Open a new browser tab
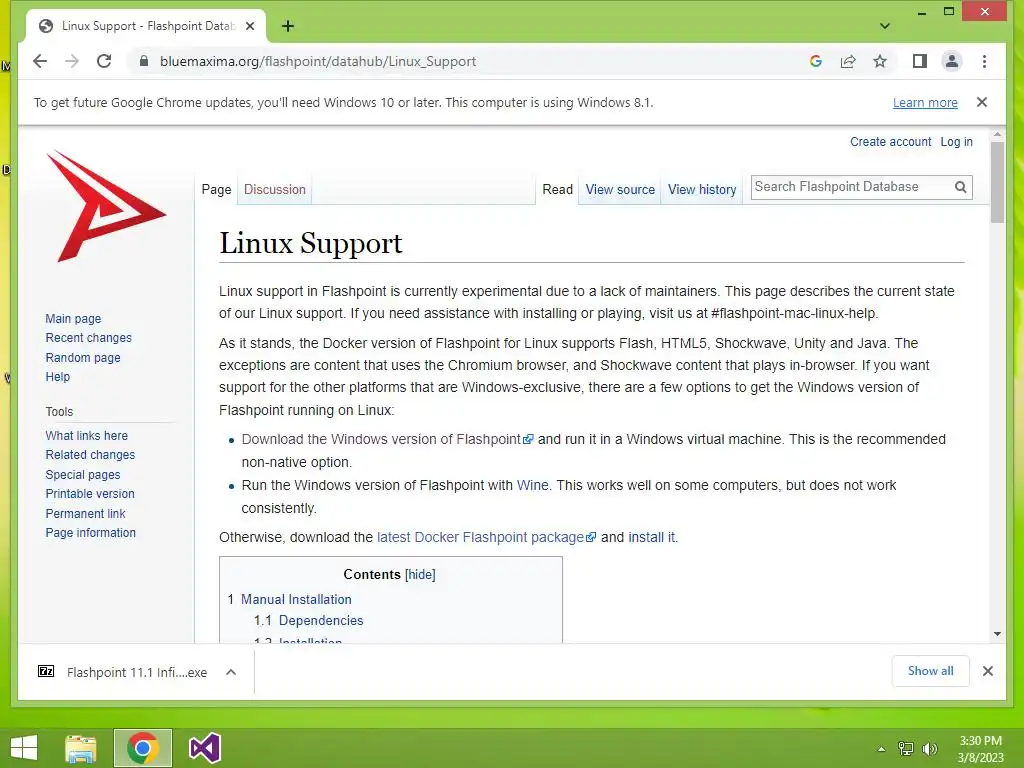The height and width of the screenshot is (768, 1024). coord(288,26)
